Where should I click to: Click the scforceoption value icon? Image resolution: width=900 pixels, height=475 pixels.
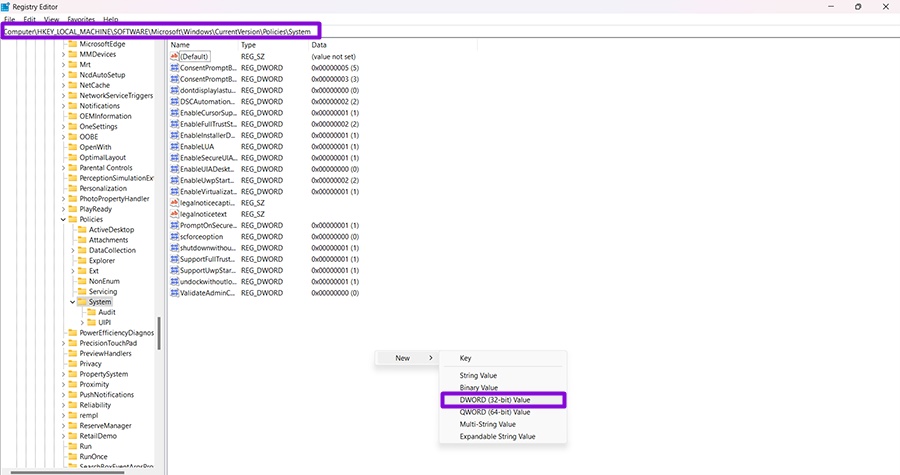click(x=174, y=236)
